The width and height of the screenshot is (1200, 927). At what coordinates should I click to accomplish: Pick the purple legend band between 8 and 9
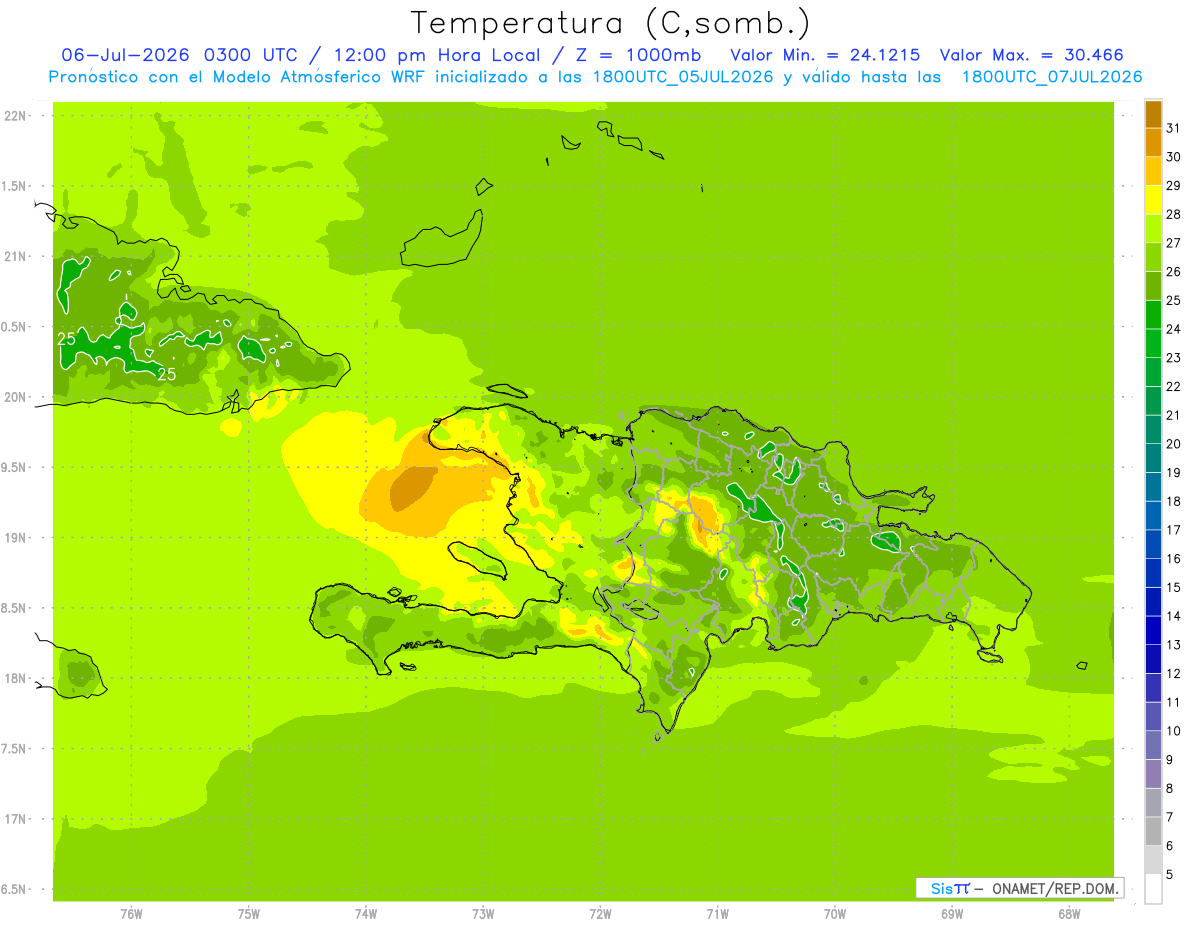1153,774
